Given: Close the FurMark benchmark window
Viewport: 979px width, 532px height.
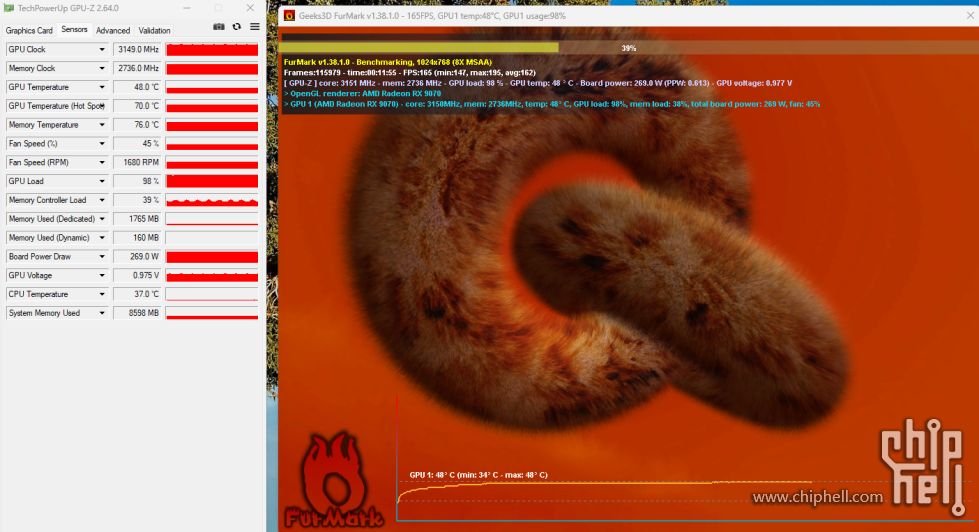Looking at the screenshot, I should [x=970, y=16].
